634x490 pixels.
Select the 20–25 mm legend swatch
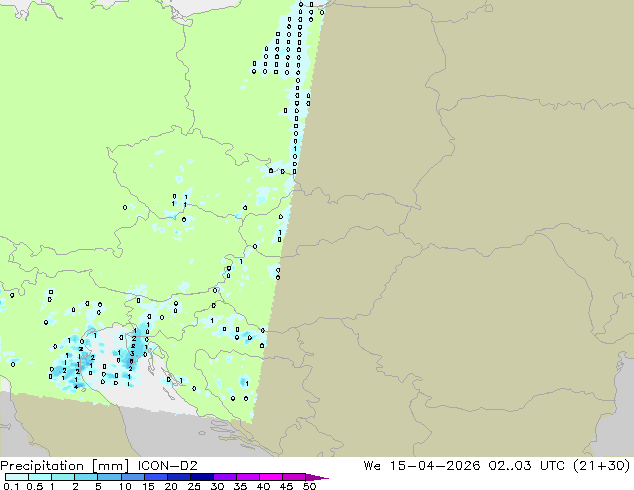point(178,477)
